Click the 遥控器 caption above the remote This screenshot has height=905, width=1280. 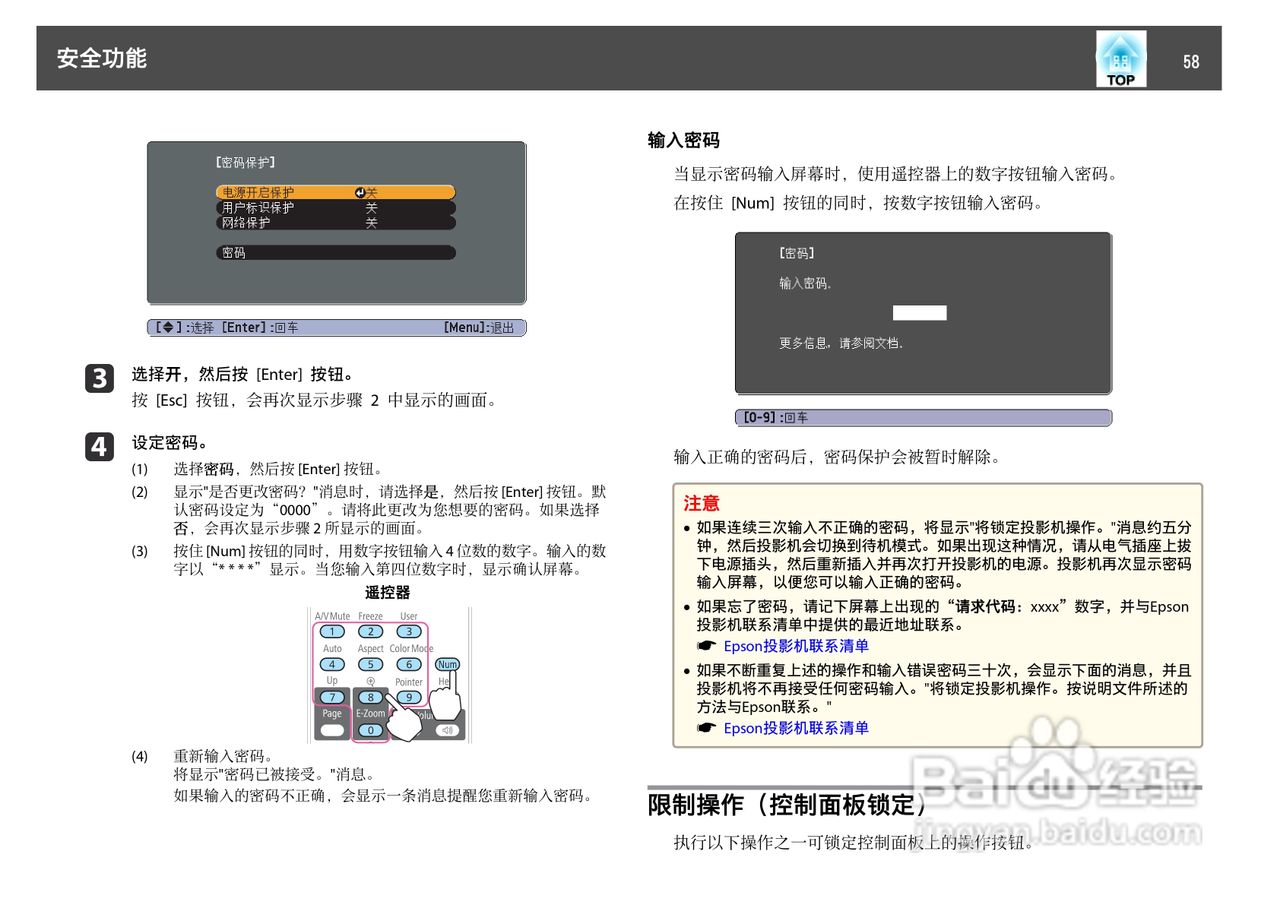click(x=388, y=592)
